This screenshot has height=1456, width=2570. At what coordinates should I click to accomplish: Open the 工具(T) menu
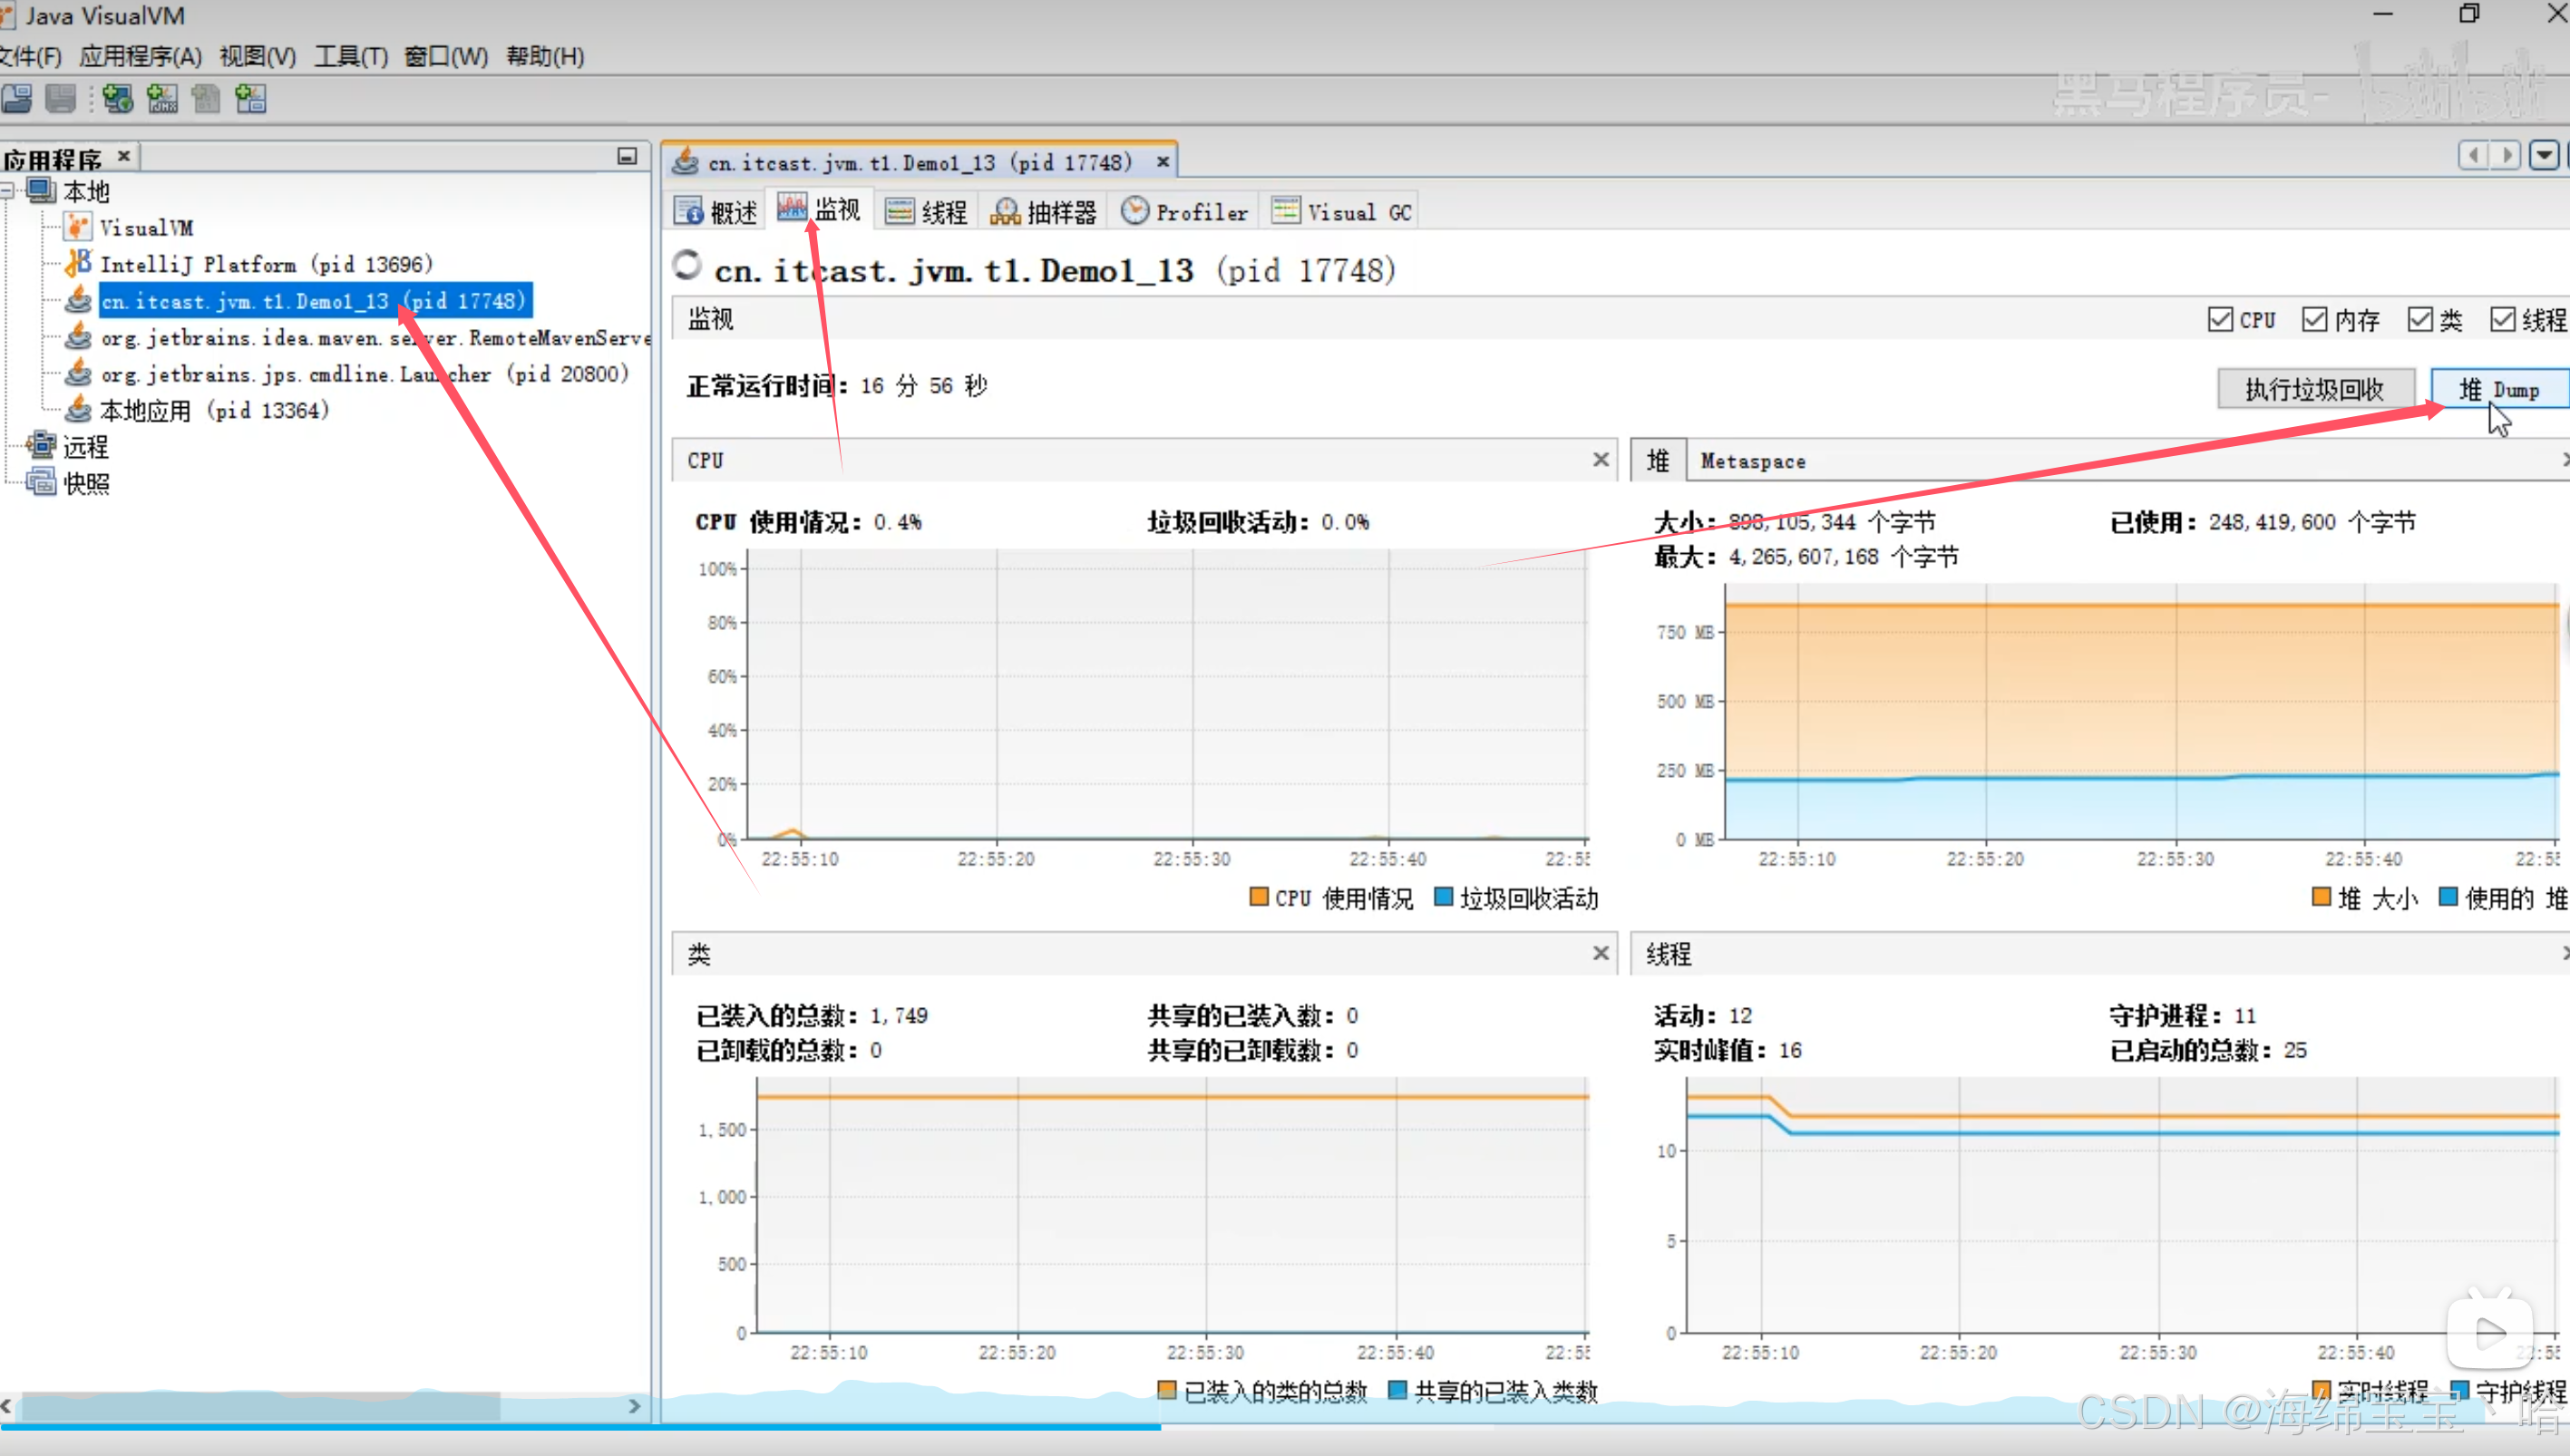pyautogui.click(x=351, y=56)
